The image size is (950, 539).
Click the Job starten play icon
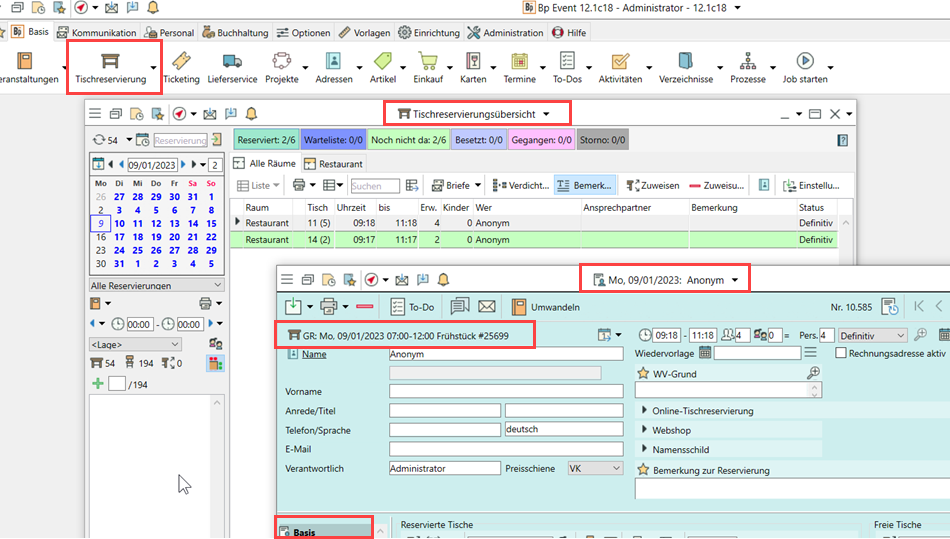[x=804, y=61]
